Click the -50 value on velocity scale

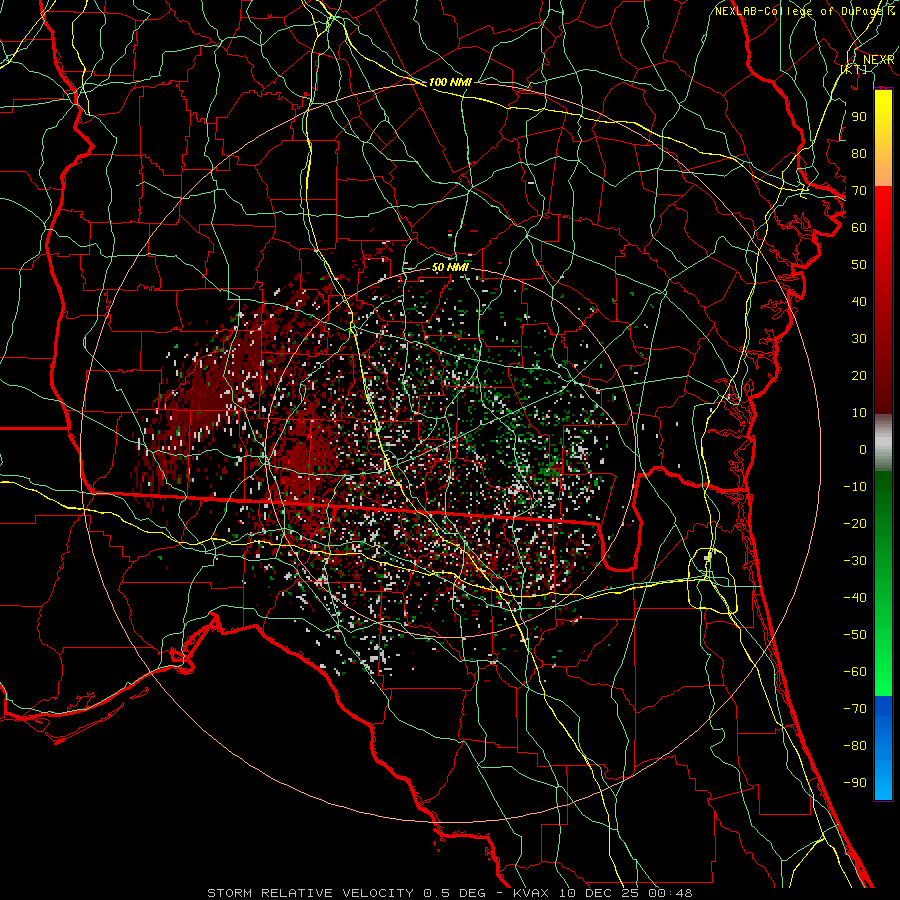click(855, 634)
